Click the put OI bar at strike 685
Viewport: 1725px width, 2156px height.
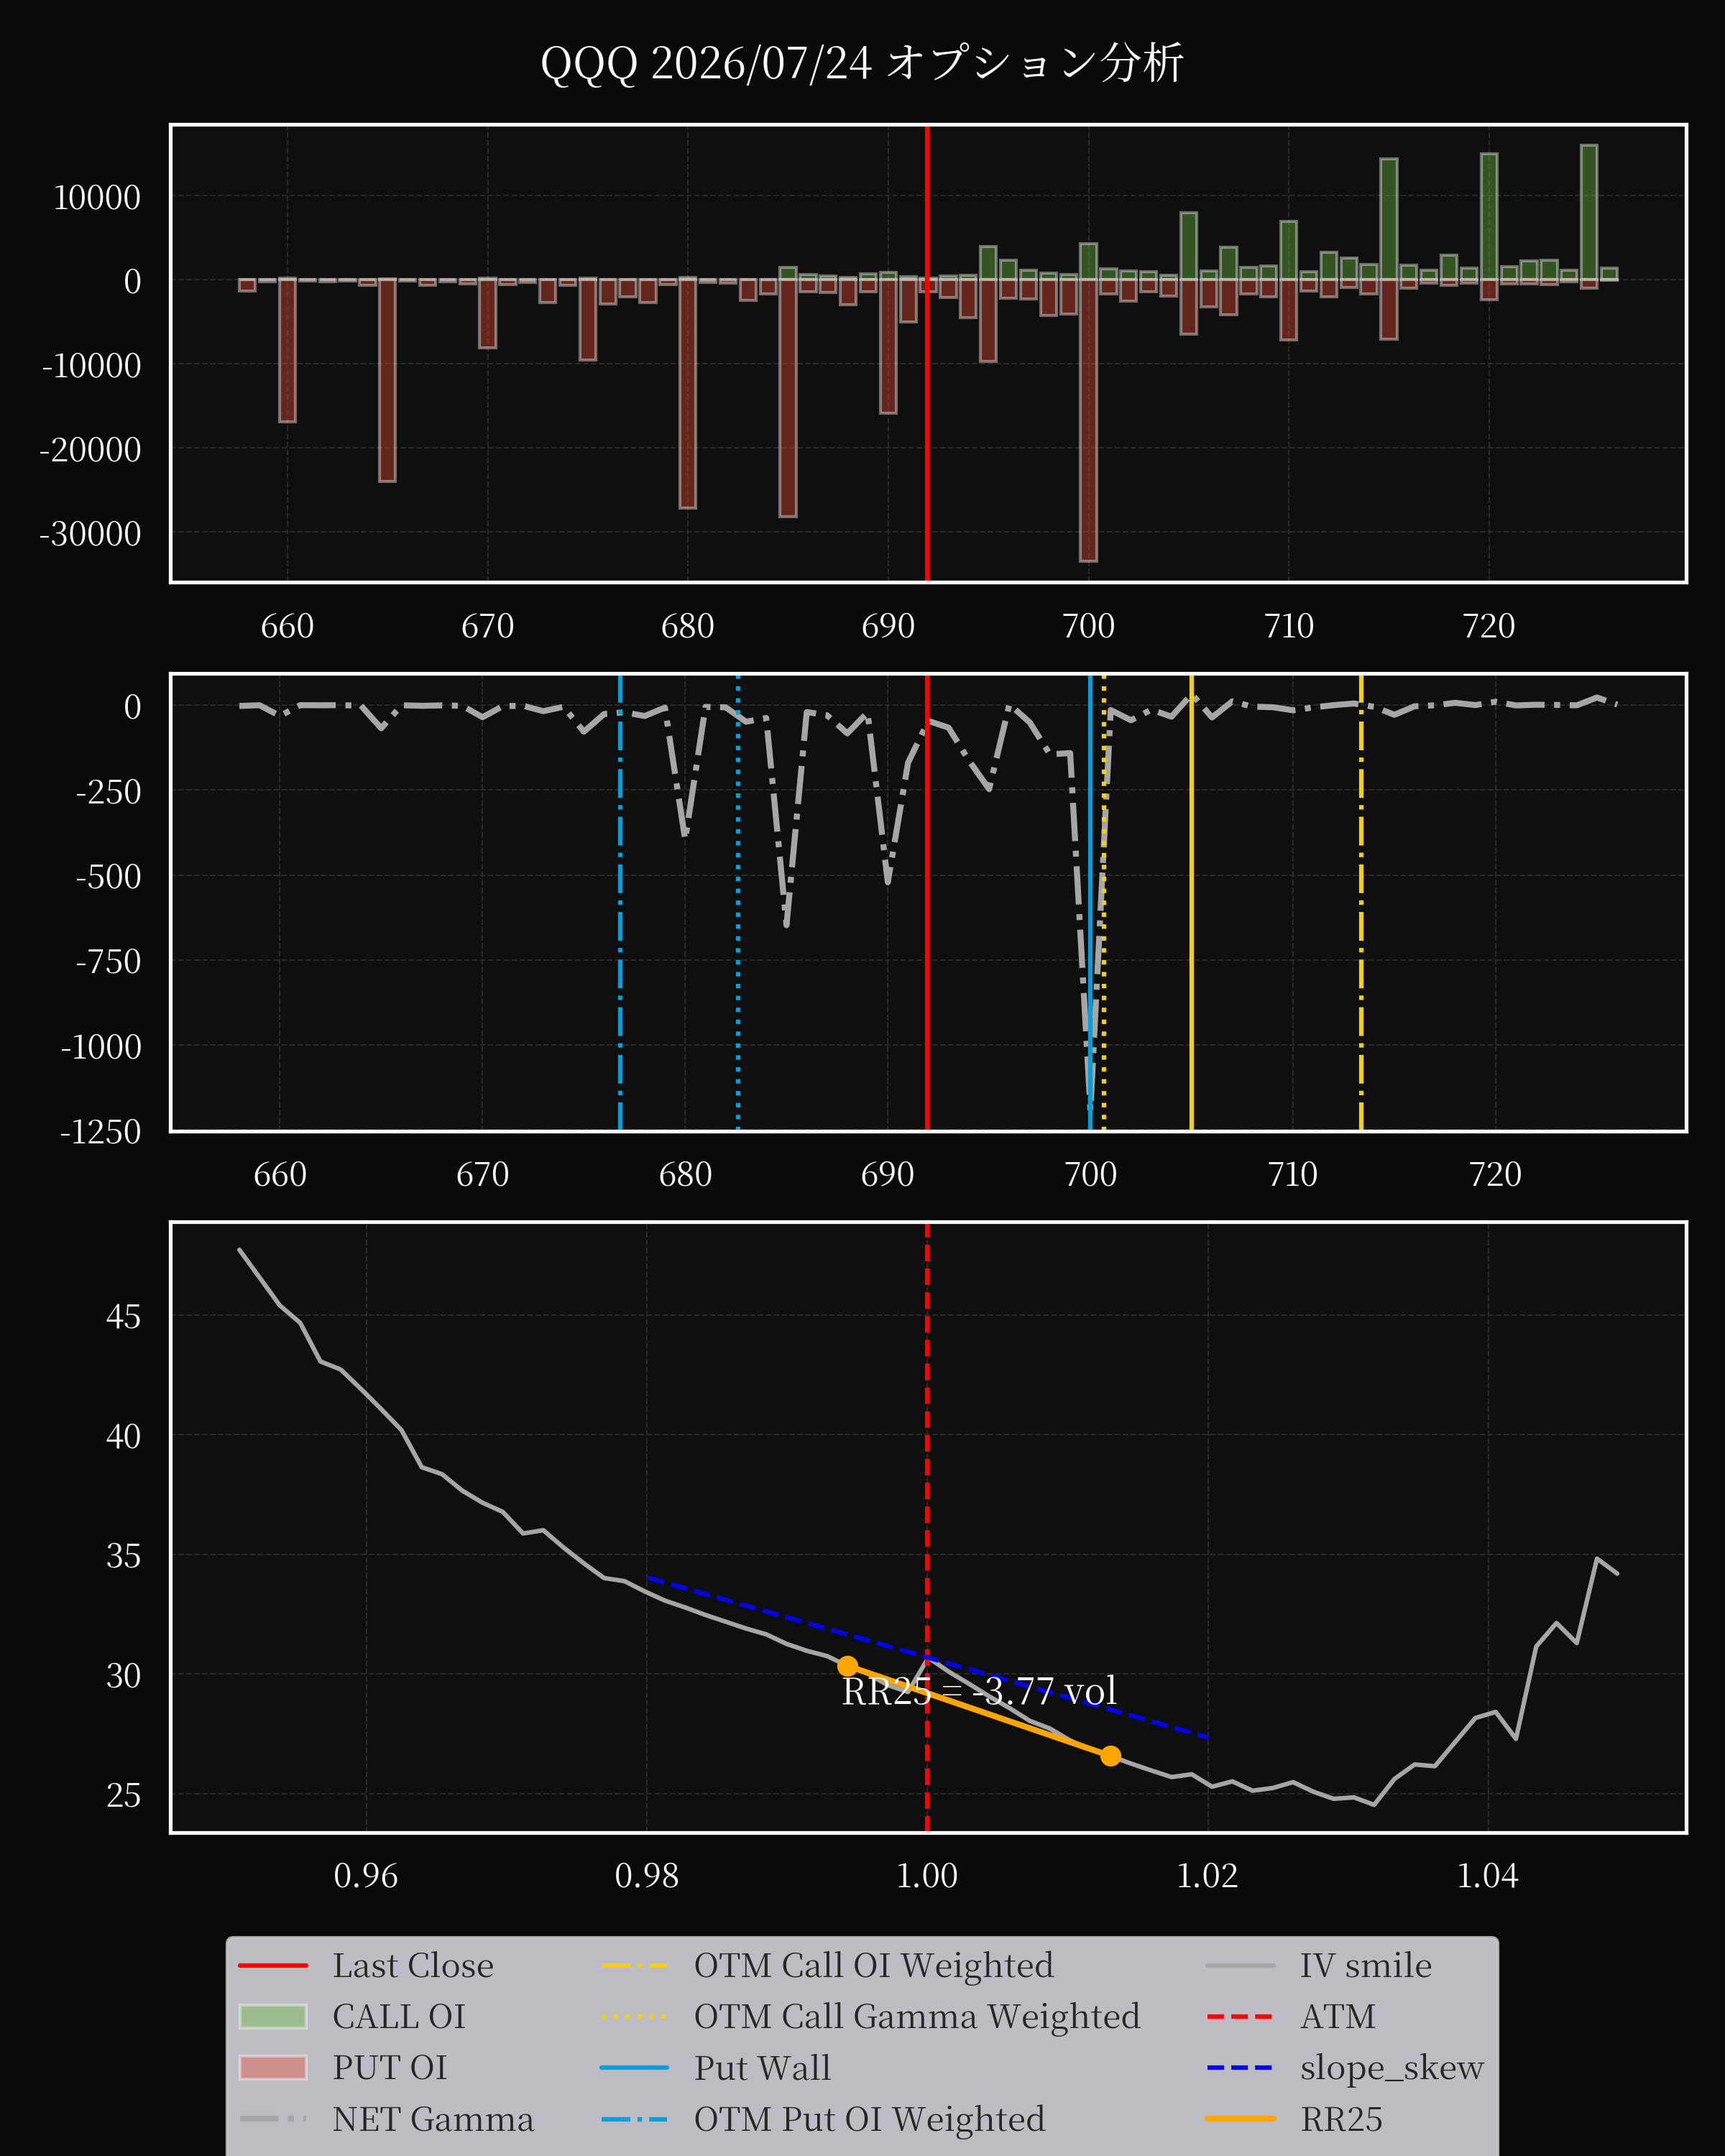coord(788,398)
